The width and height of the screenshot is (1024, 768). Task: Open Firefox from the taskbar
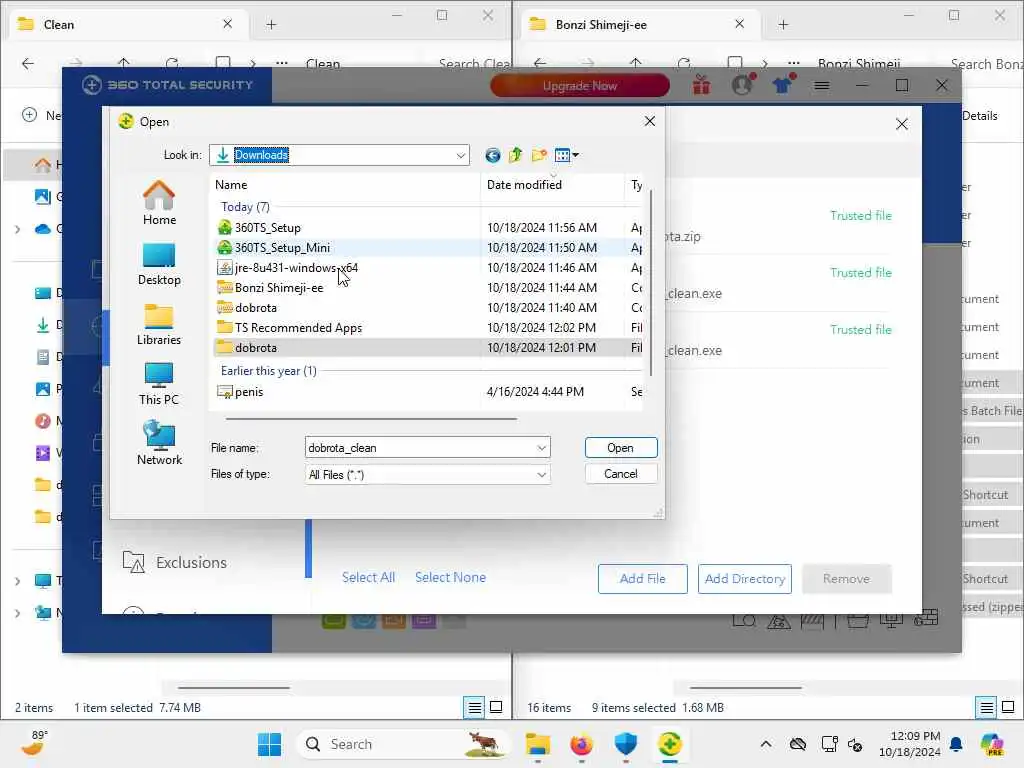[582, 744]
